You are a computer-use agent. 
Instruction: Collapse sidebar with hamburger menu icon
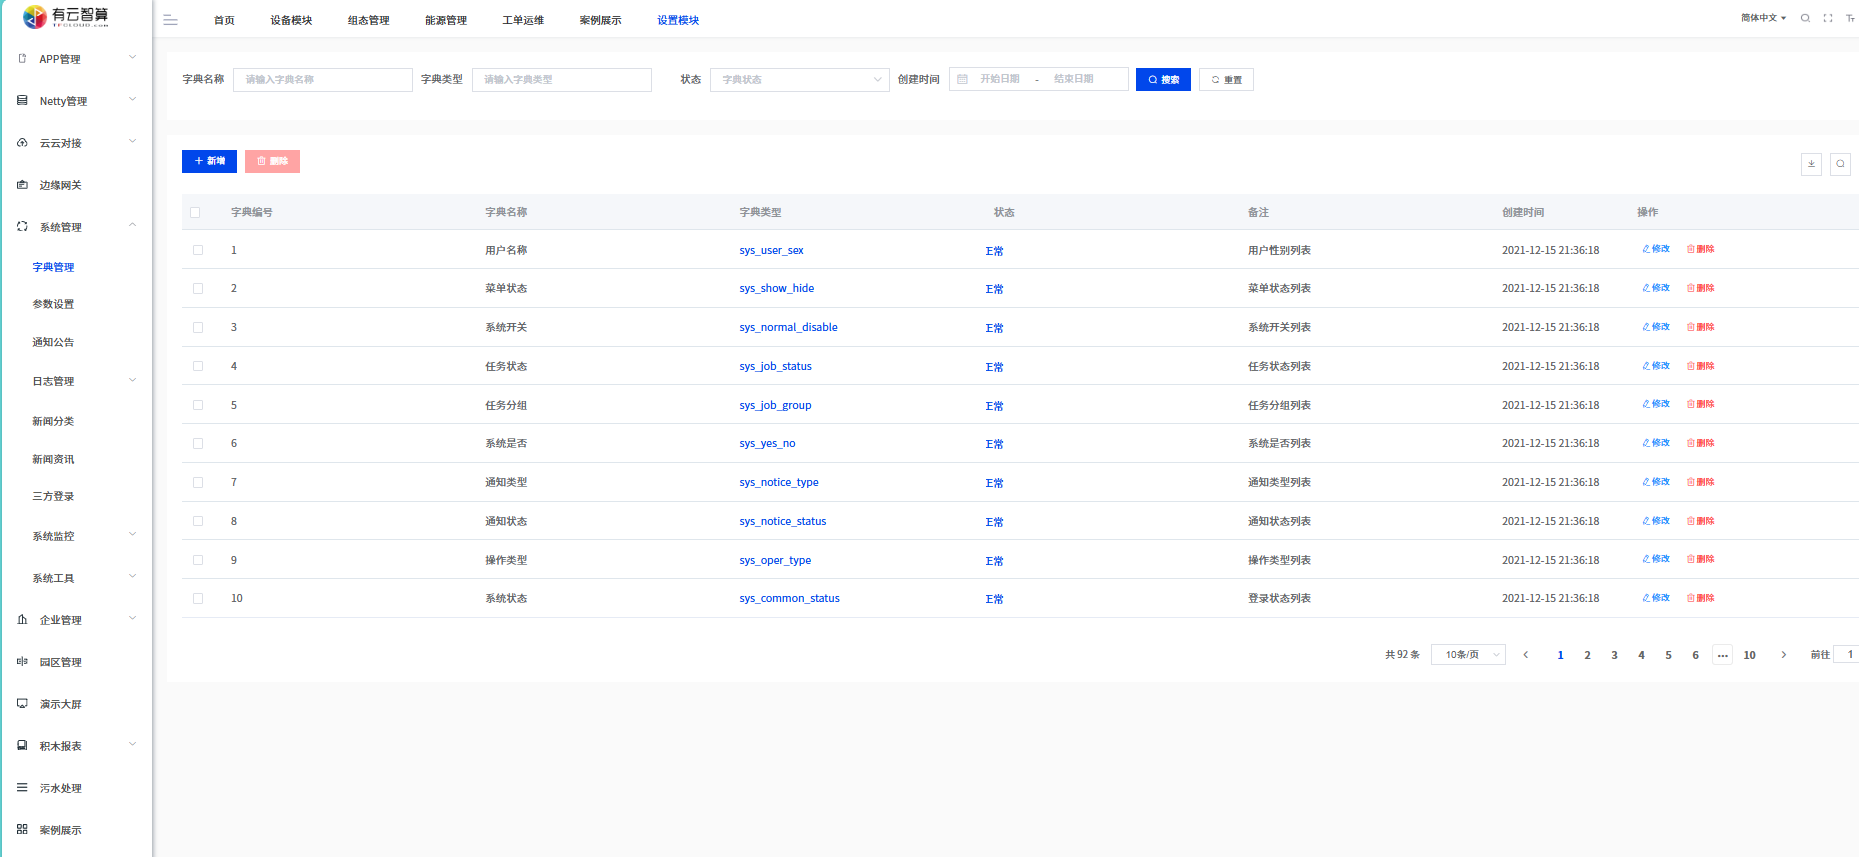pyautogui.click(x=170, y=20)
